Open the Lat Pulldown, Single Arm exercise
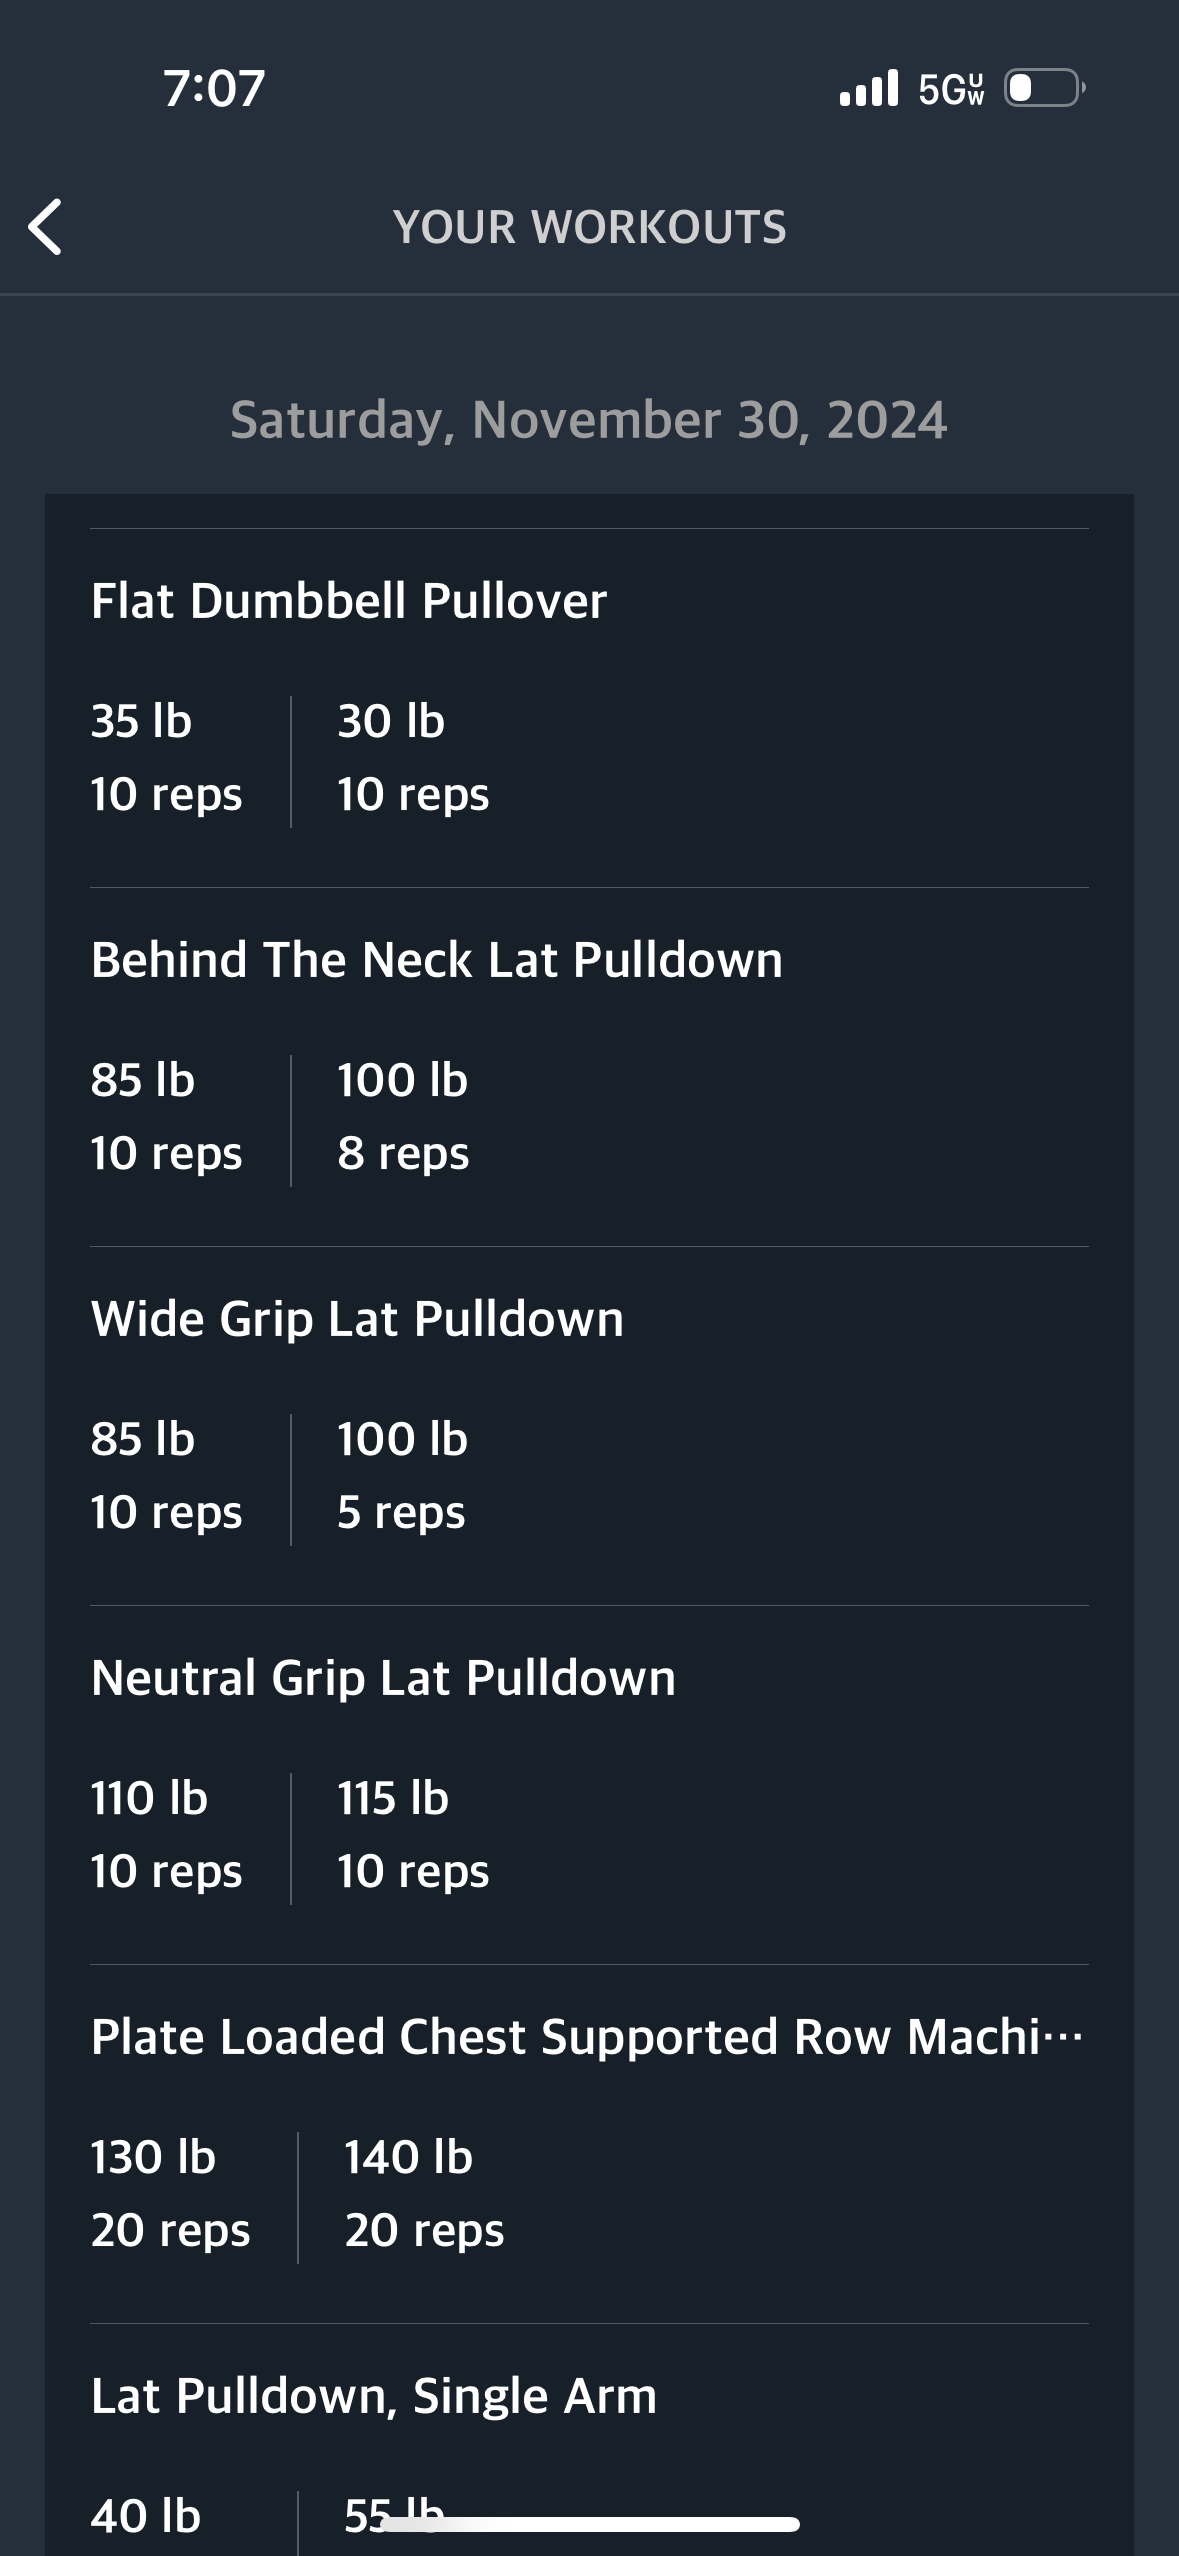 [x=374, y=2396]
